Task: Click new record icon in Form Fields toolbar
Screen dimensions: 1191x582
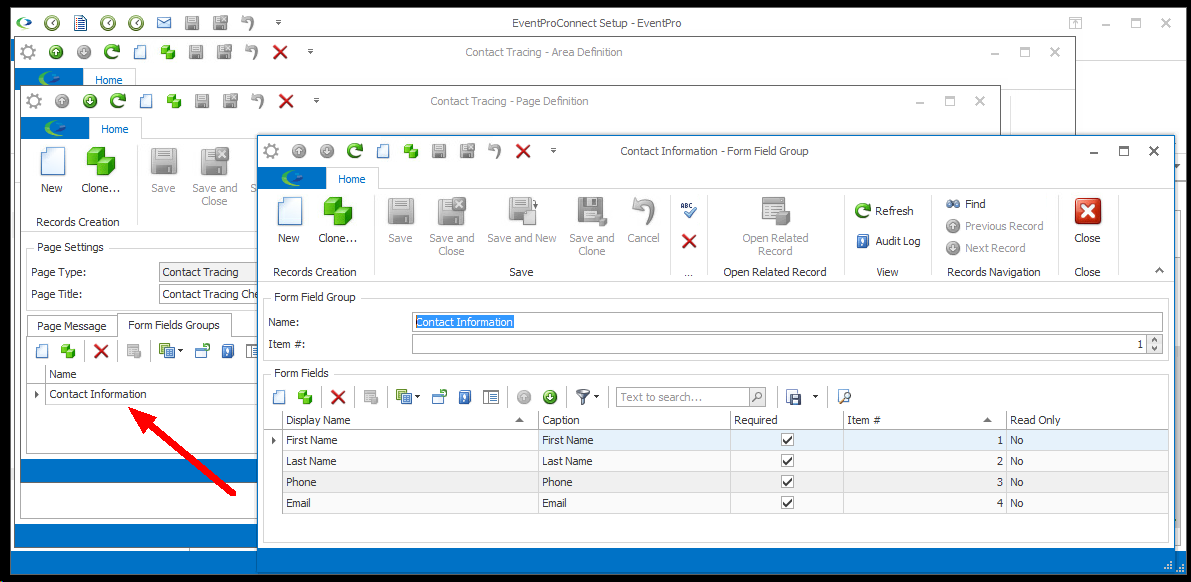Action: 279,397
